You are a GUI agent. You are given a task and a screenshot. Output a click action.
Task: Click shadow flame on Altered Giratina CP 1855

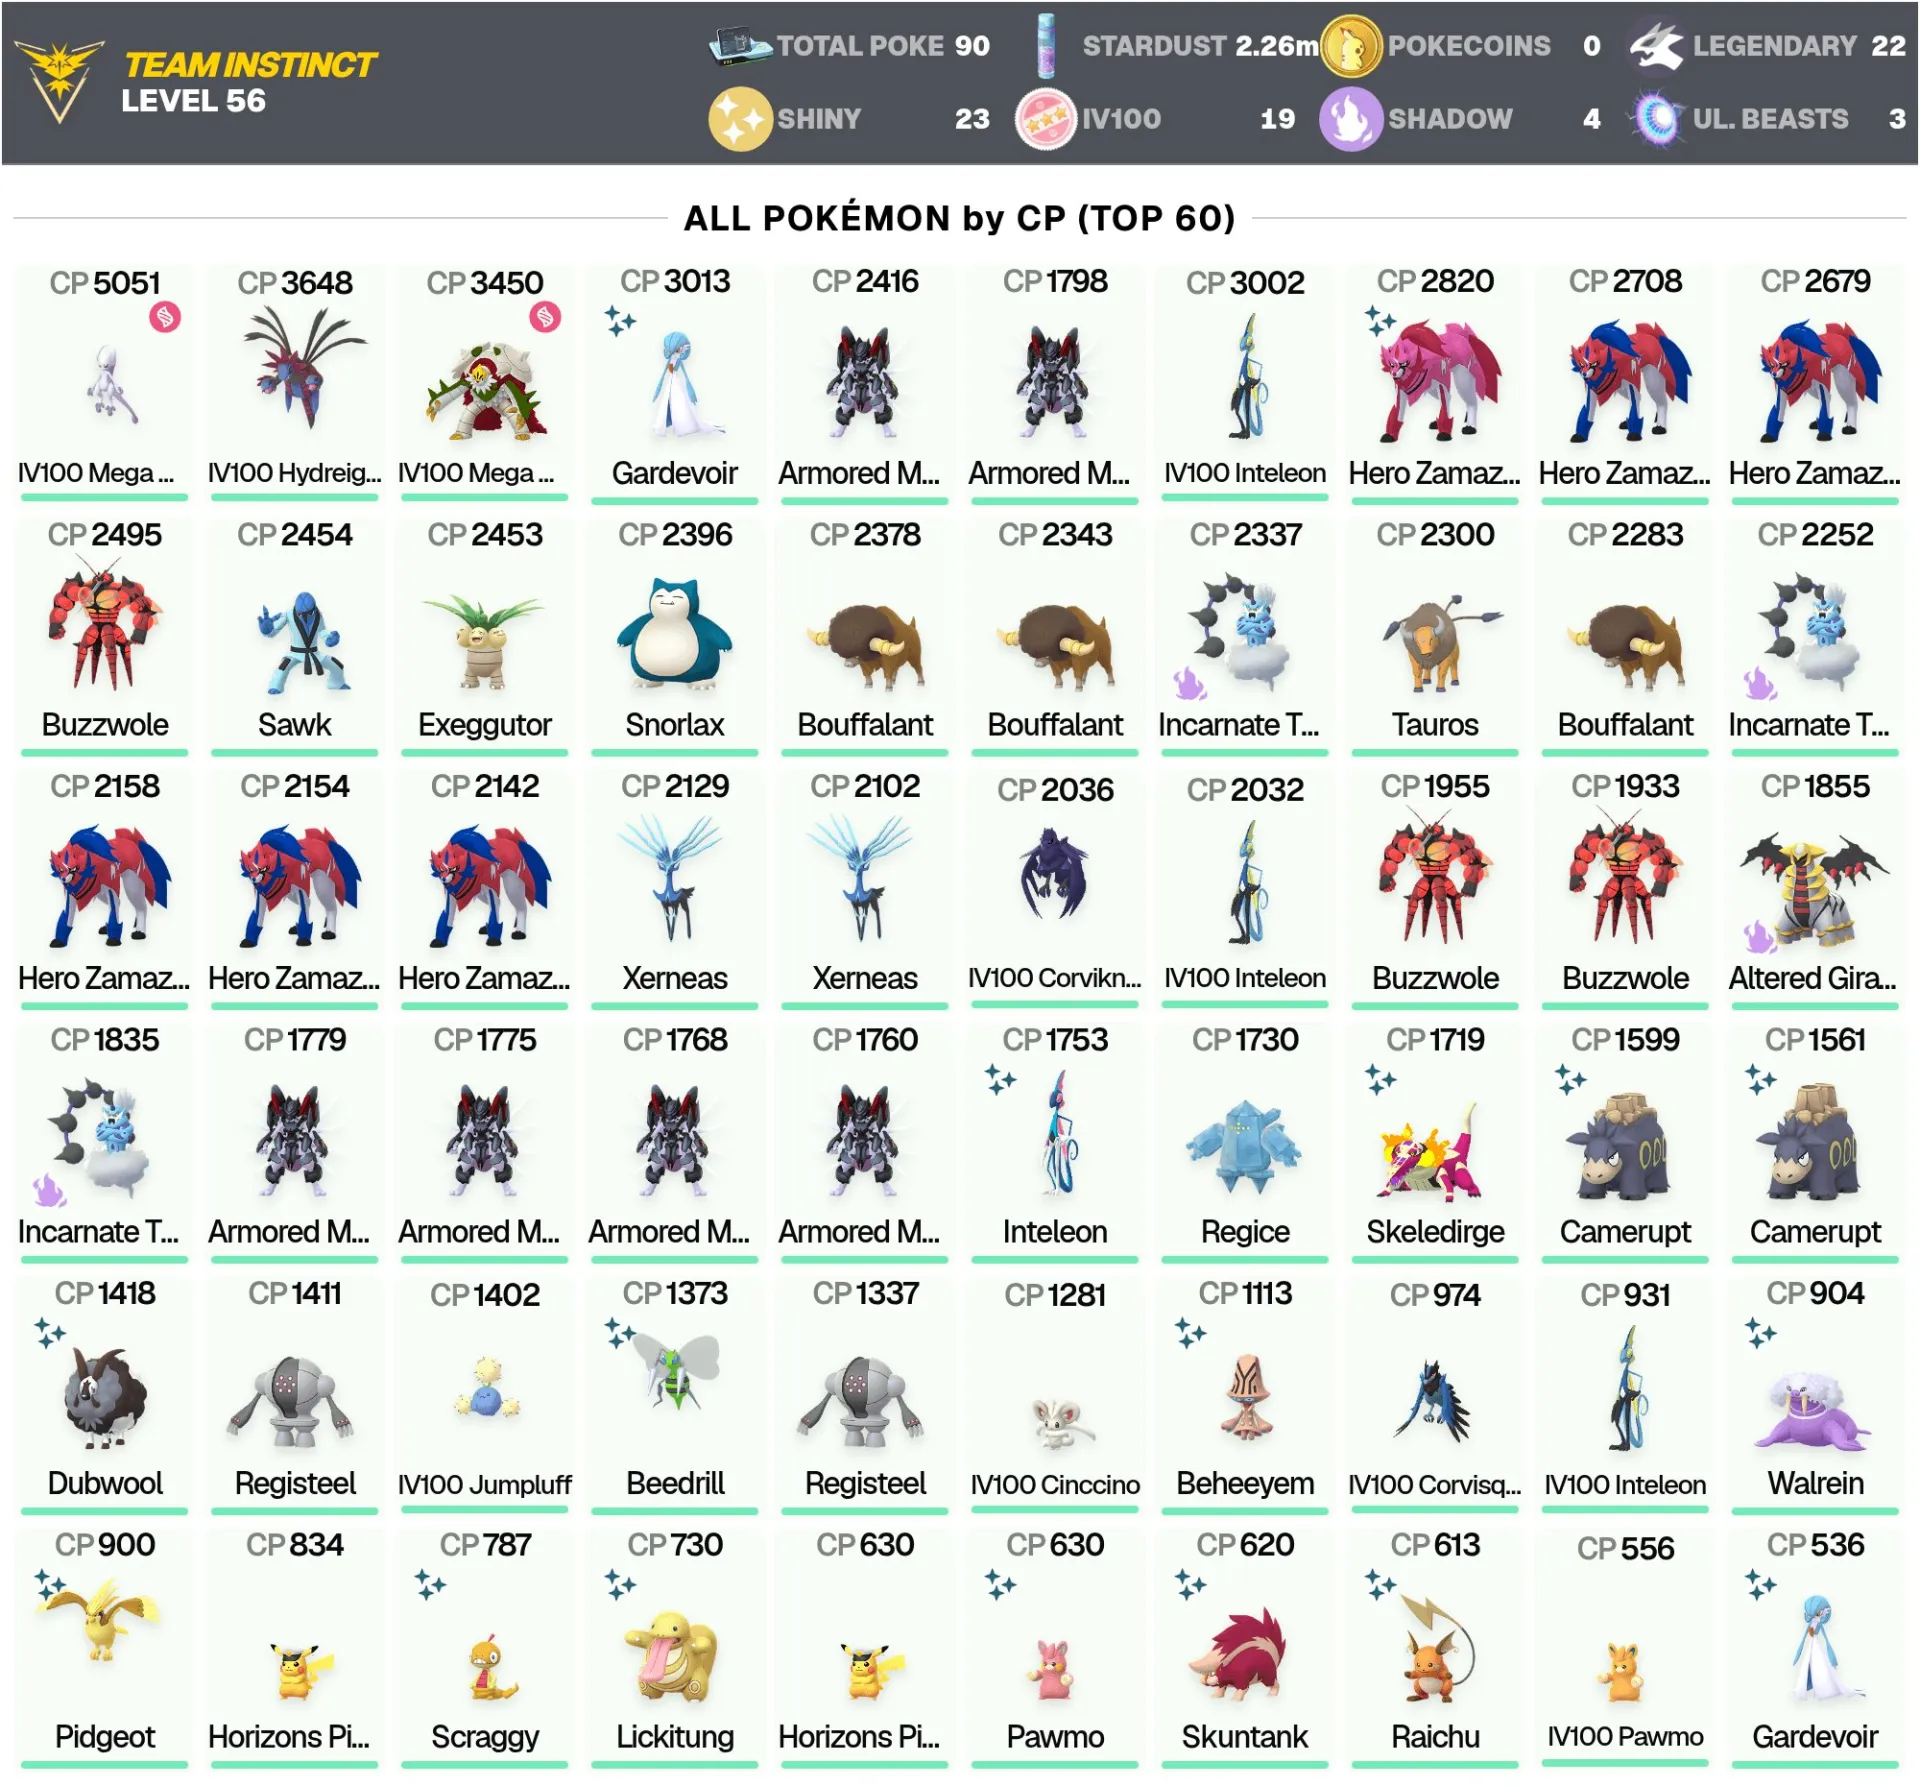pyautogui.click(x=1760, y=937)
